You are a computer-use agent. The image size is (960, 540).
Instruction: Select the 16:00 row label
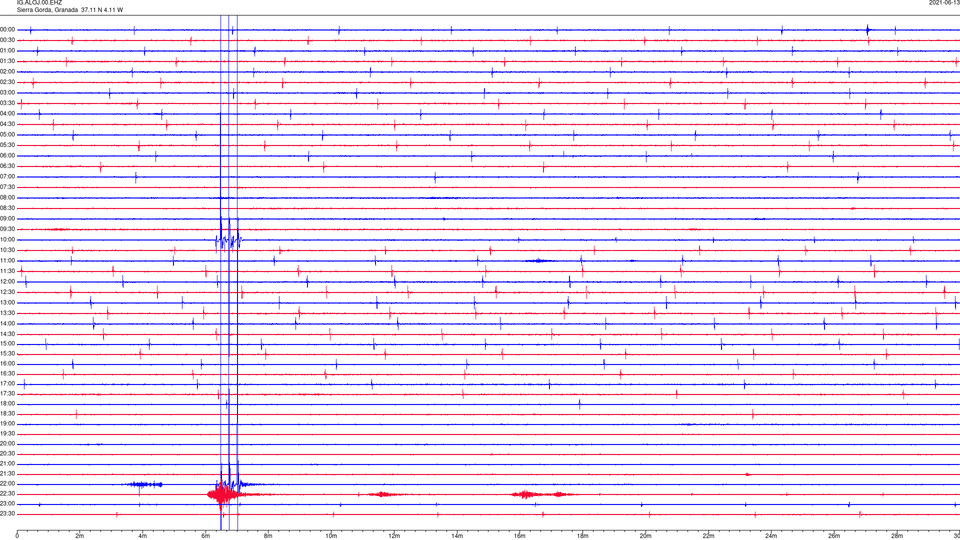tap(8, 364)
